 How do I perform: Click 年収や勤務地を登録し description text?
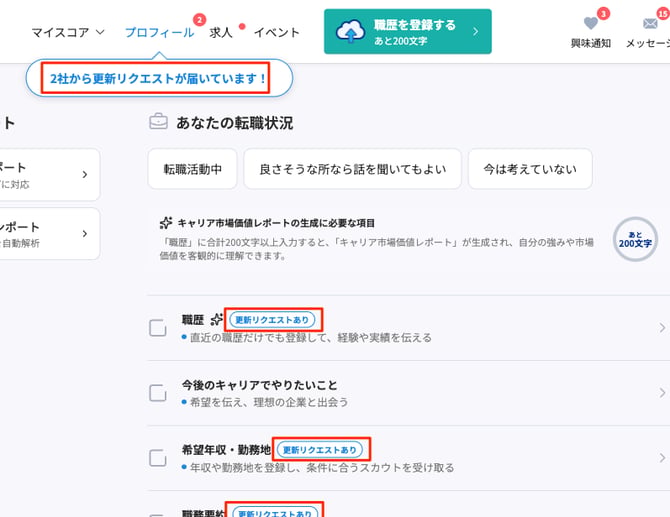tap(322, 467)
